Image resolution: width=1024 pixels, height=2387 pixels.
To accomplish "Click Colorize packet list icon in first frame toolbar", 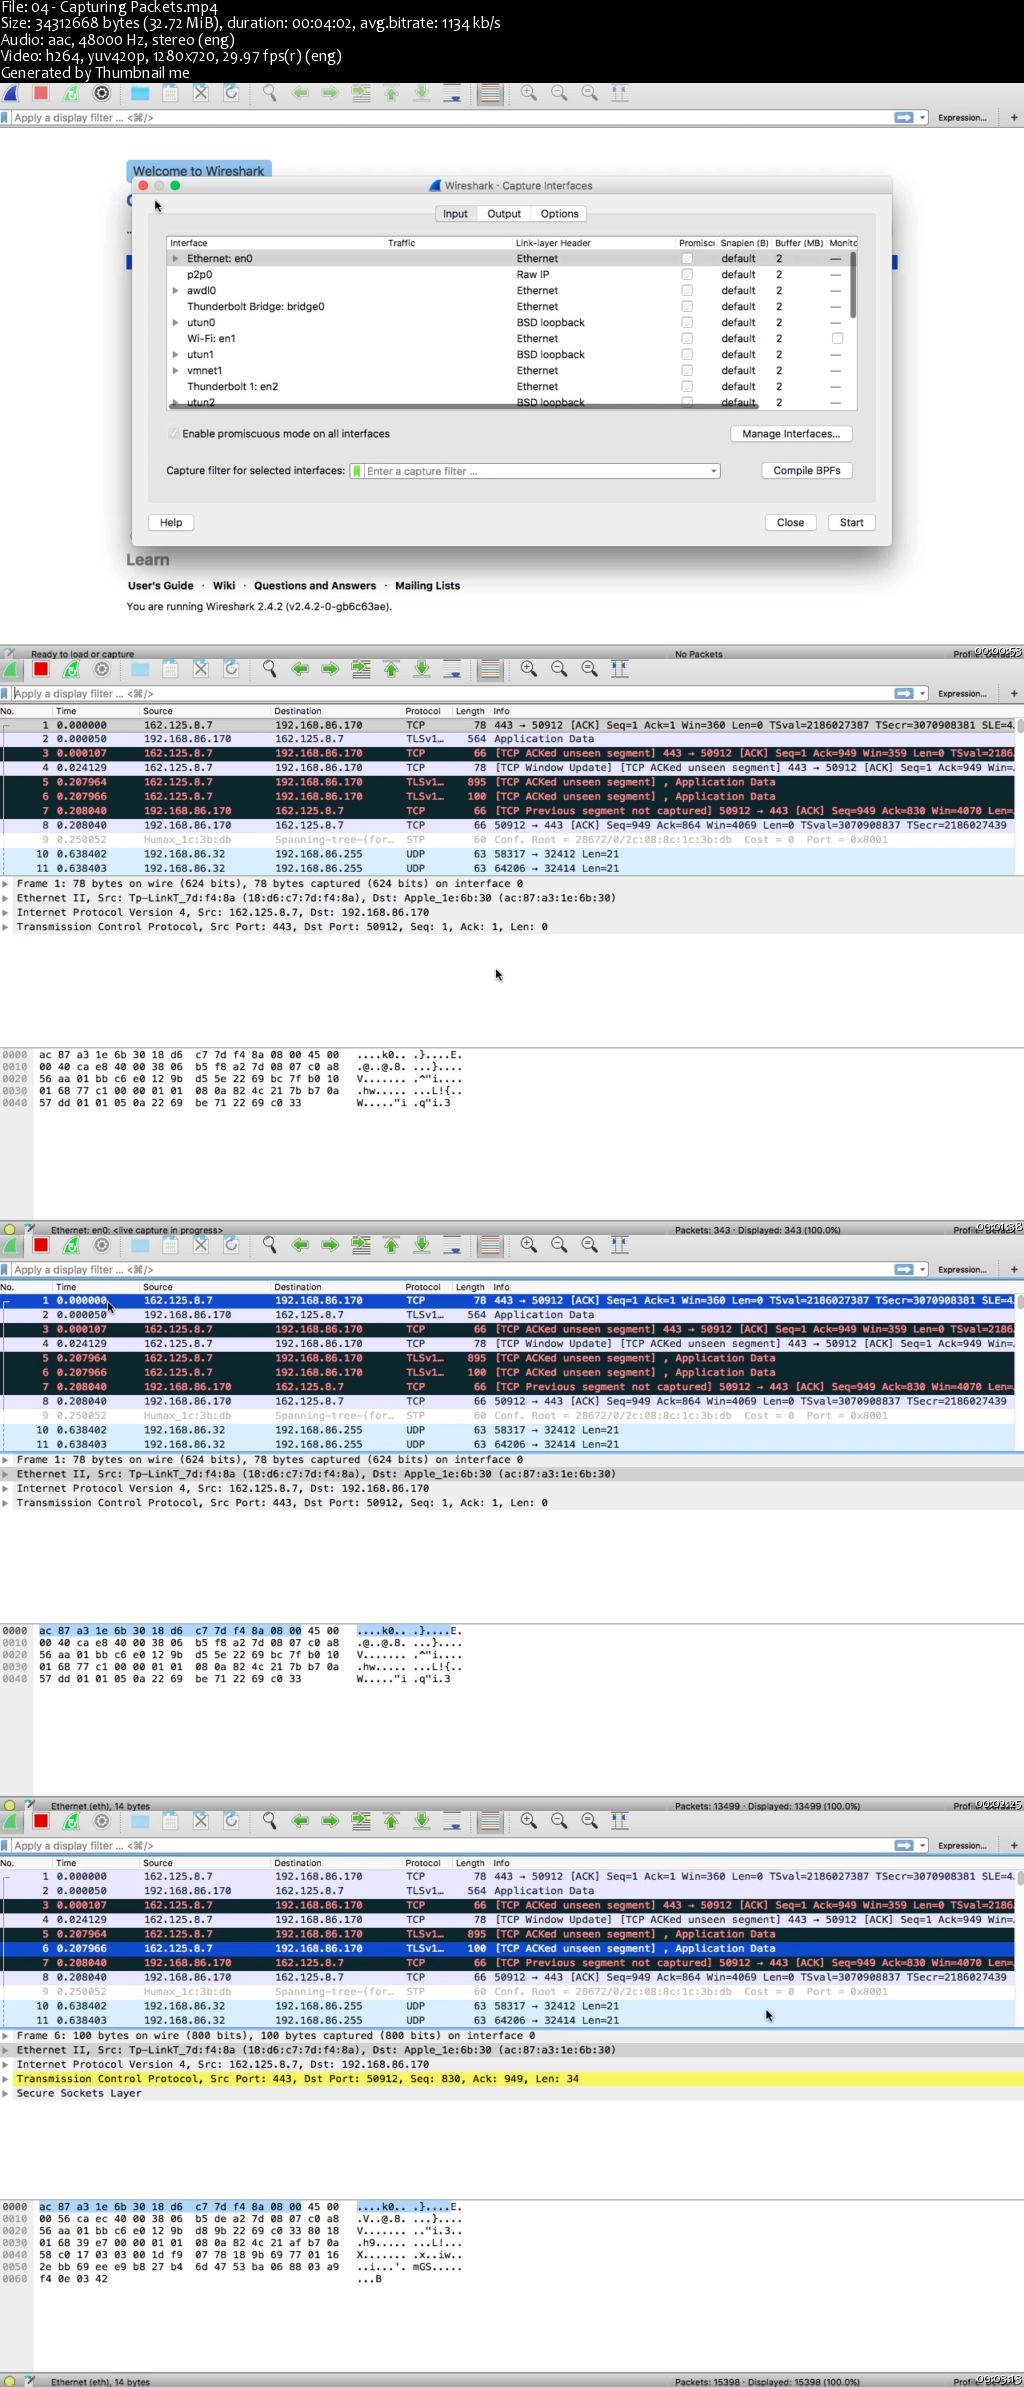I will (x=490, y=93).
